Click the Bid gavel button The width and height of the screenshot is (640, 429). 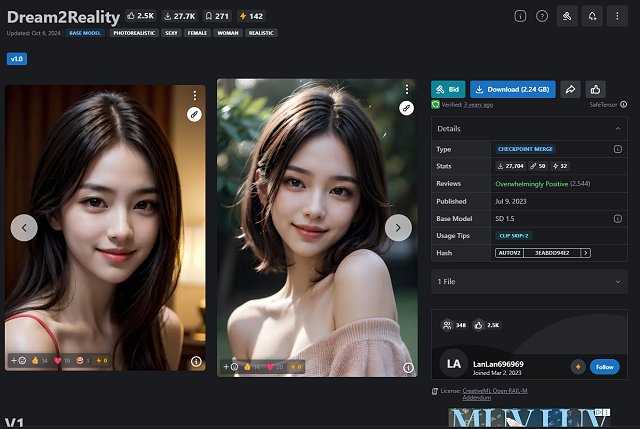[x=448, y=89]
